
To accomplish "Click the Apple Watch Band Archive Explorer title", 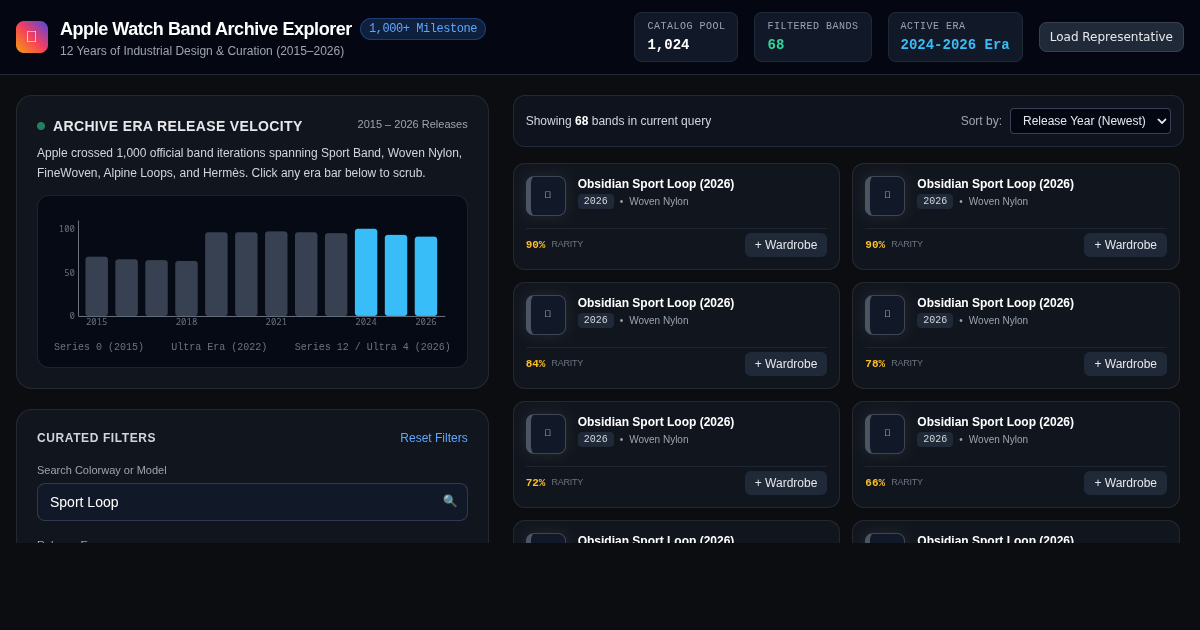I will click(x=206, y=29).
